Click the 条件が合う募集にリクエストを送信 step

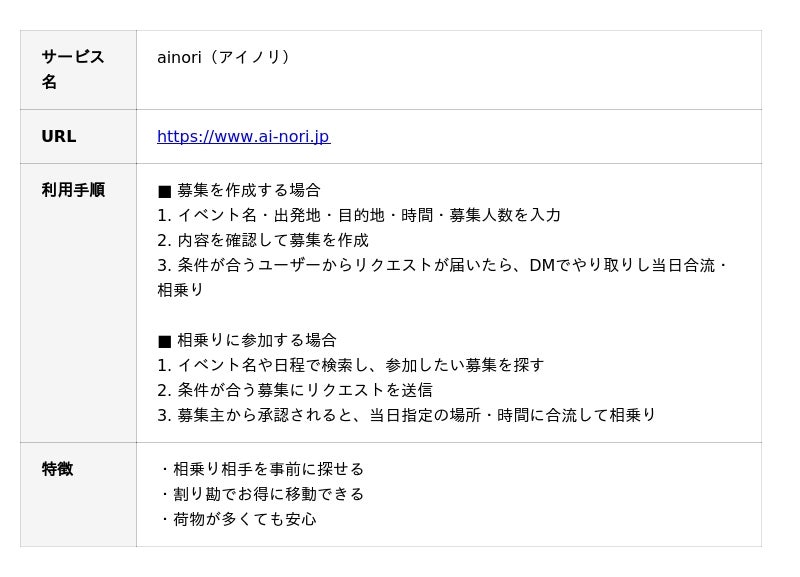(295, 390)
